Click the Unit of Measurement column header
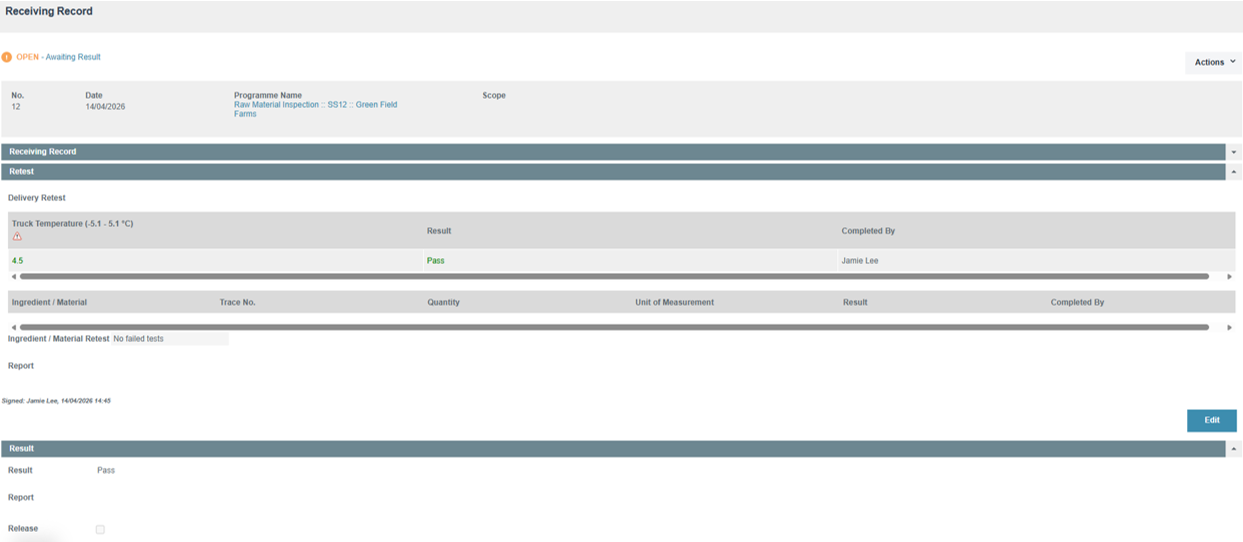The width and height of the screenshot is (1243, 542). click(x=675, y=302)
